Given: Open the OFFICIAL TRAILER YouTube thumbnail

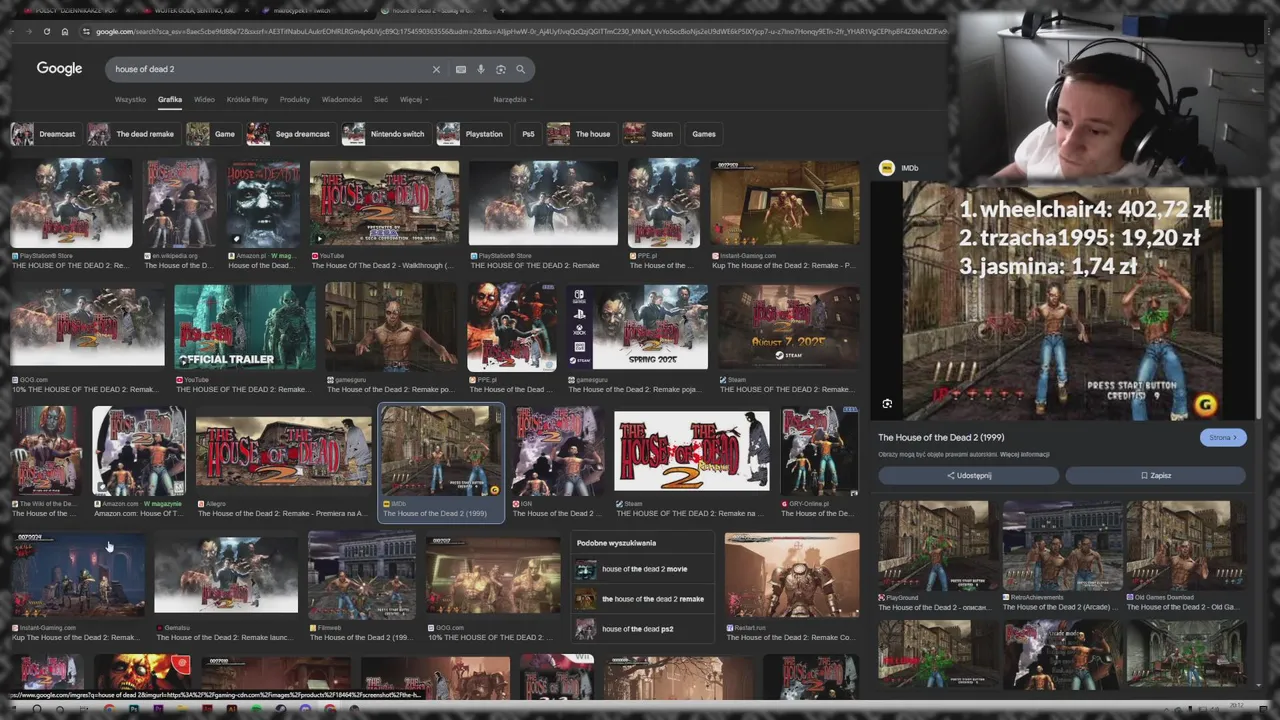Looking at the screenshot, I should click(244, 326).
